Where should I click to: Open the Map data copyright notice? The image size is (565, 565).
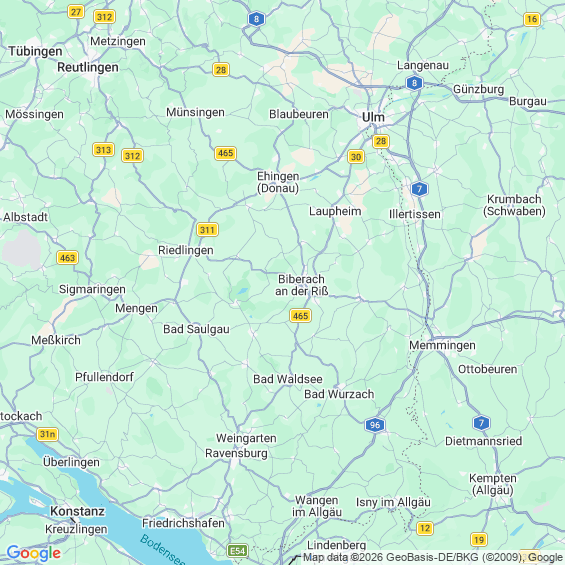click(x=433, y=557)
